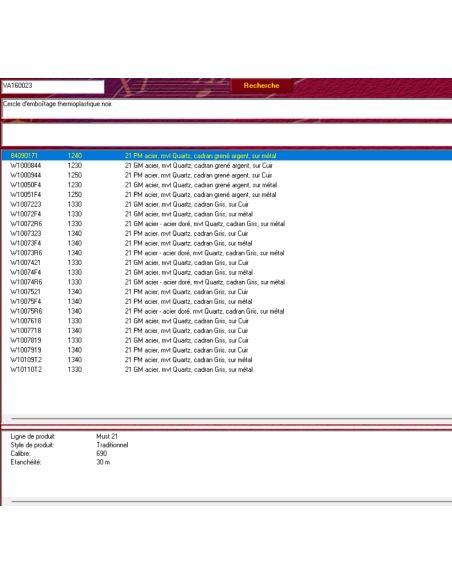Screen dimensions: 452x584
Task: Select row W1007718 in the list
Action: pos(227,330)
